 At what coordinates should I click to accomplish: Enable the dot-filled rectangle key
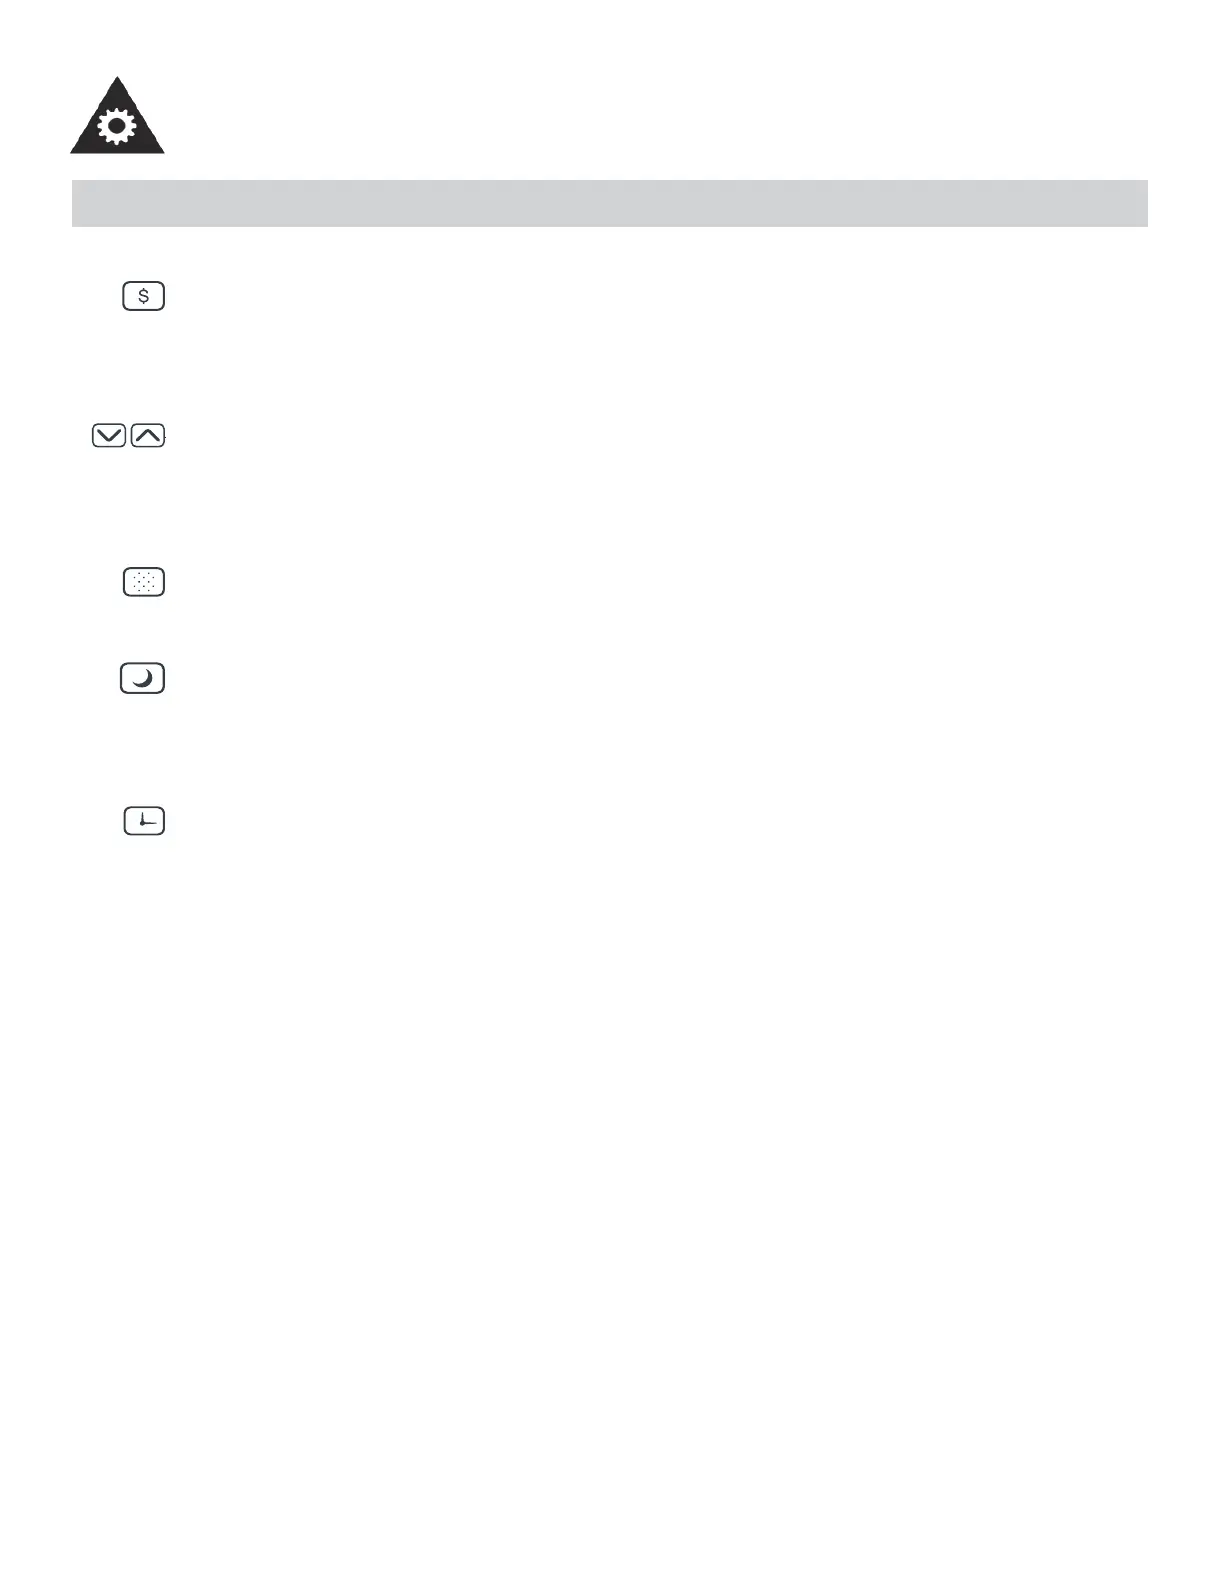click(144, 582)
